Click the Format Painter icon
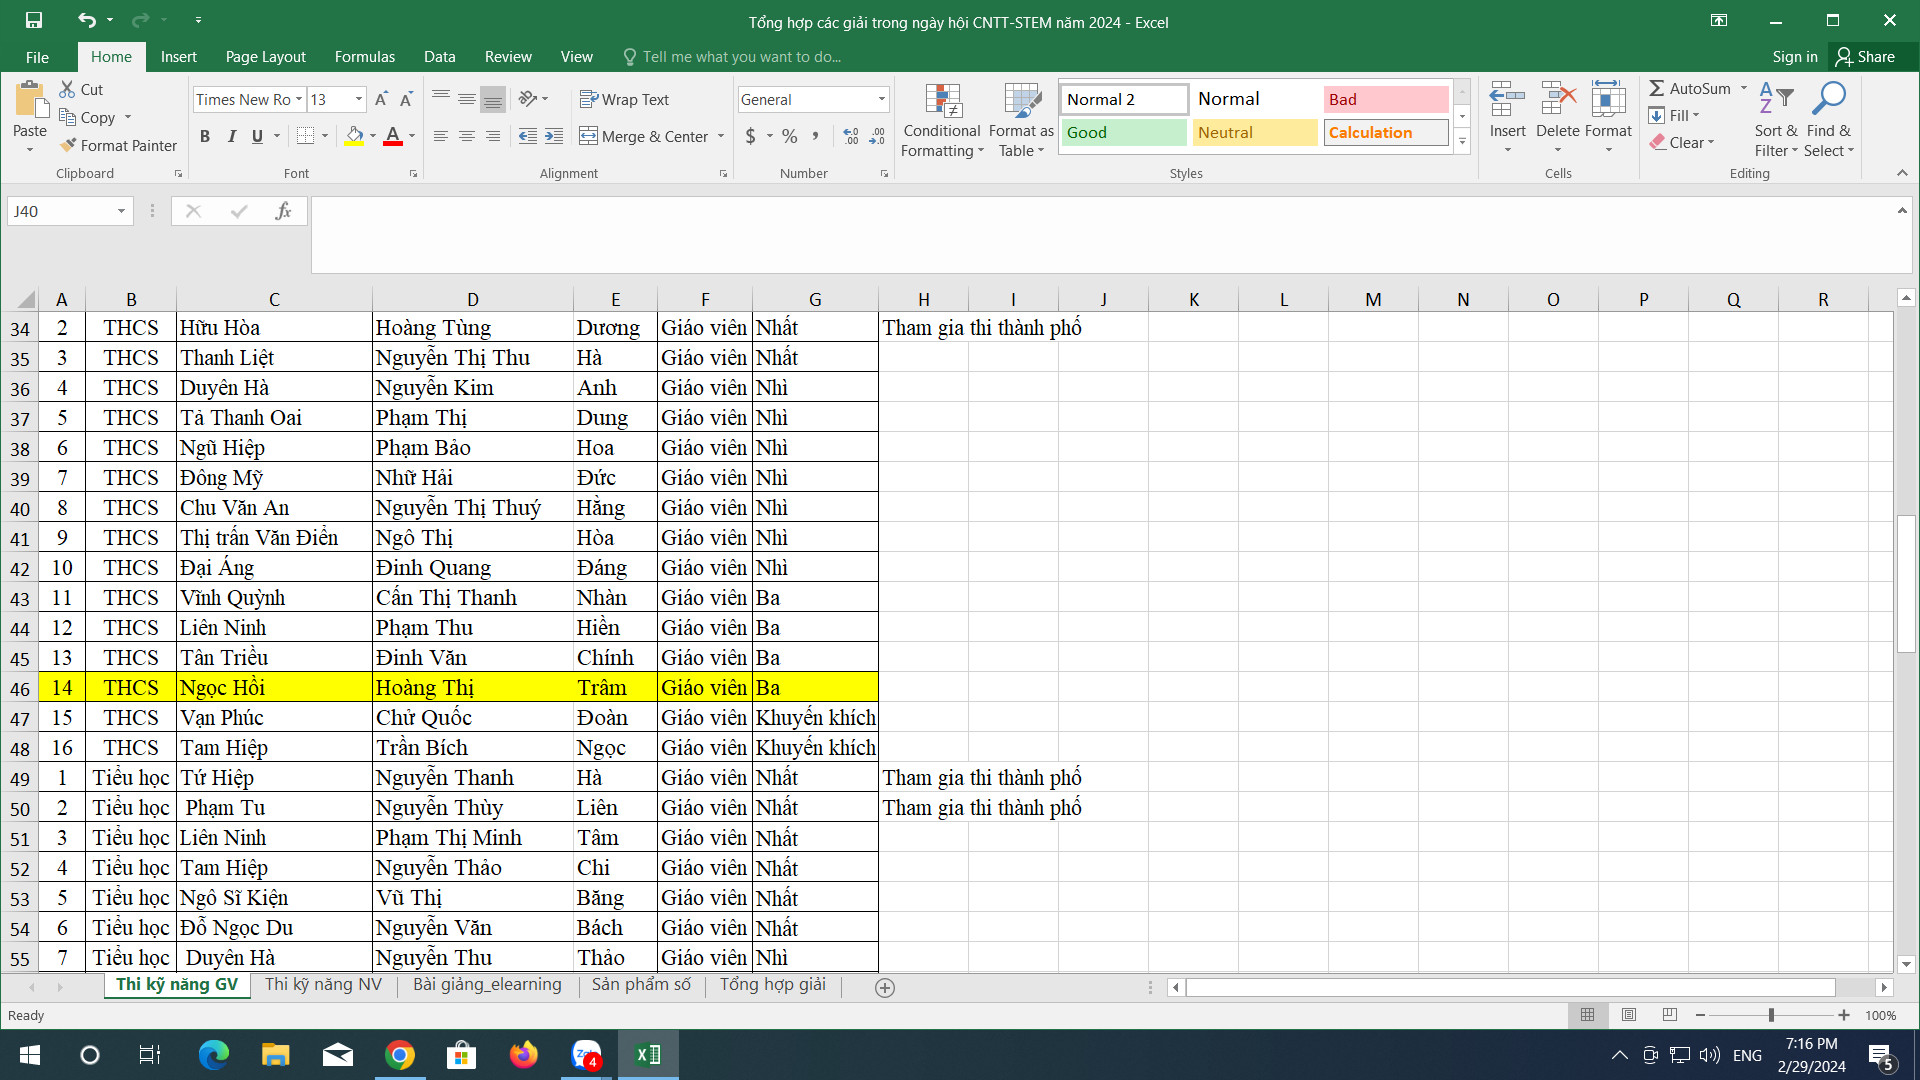 (68, 146)
